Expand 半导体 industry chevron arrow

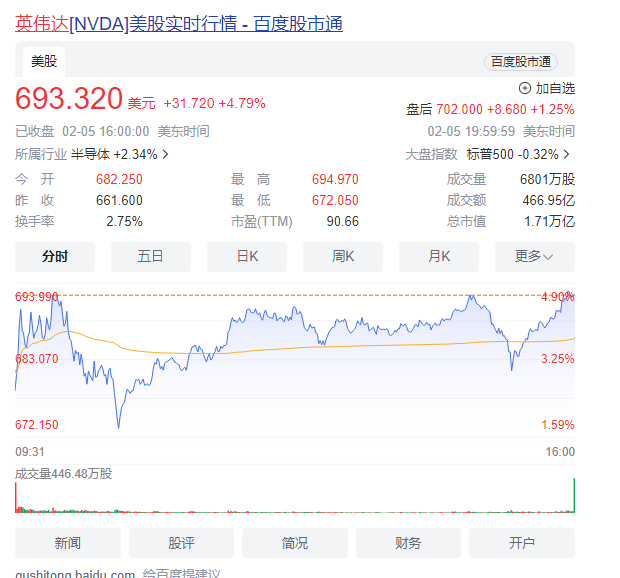165,155
